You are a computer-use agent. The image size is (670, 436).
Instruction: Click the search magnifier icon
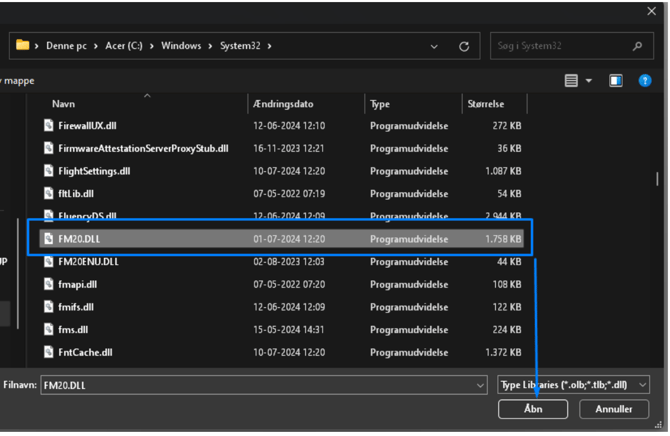pyautogui.click(x=637, y=46)
